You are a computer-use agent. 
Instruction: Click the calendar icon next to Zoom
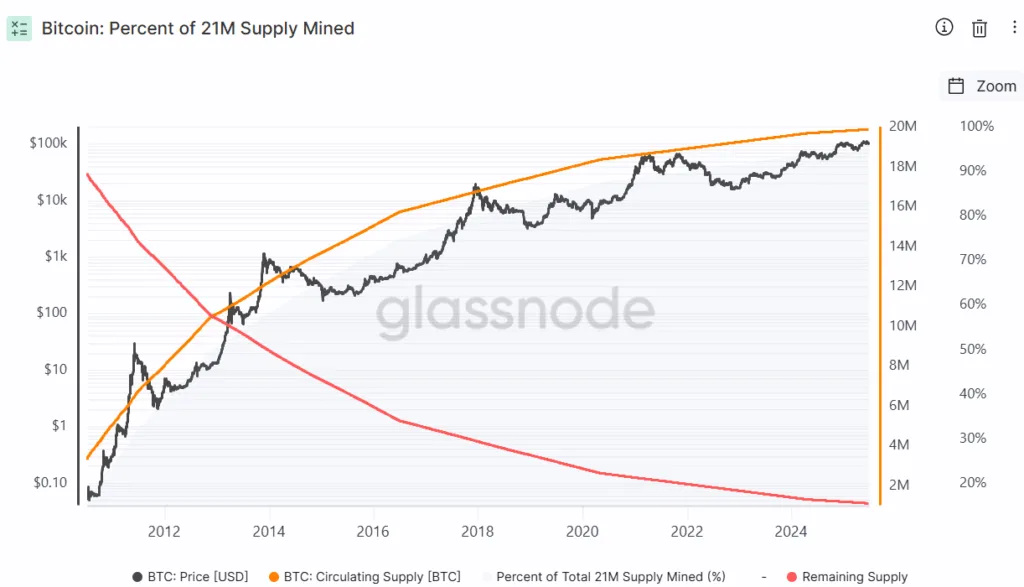coord(956,86)
